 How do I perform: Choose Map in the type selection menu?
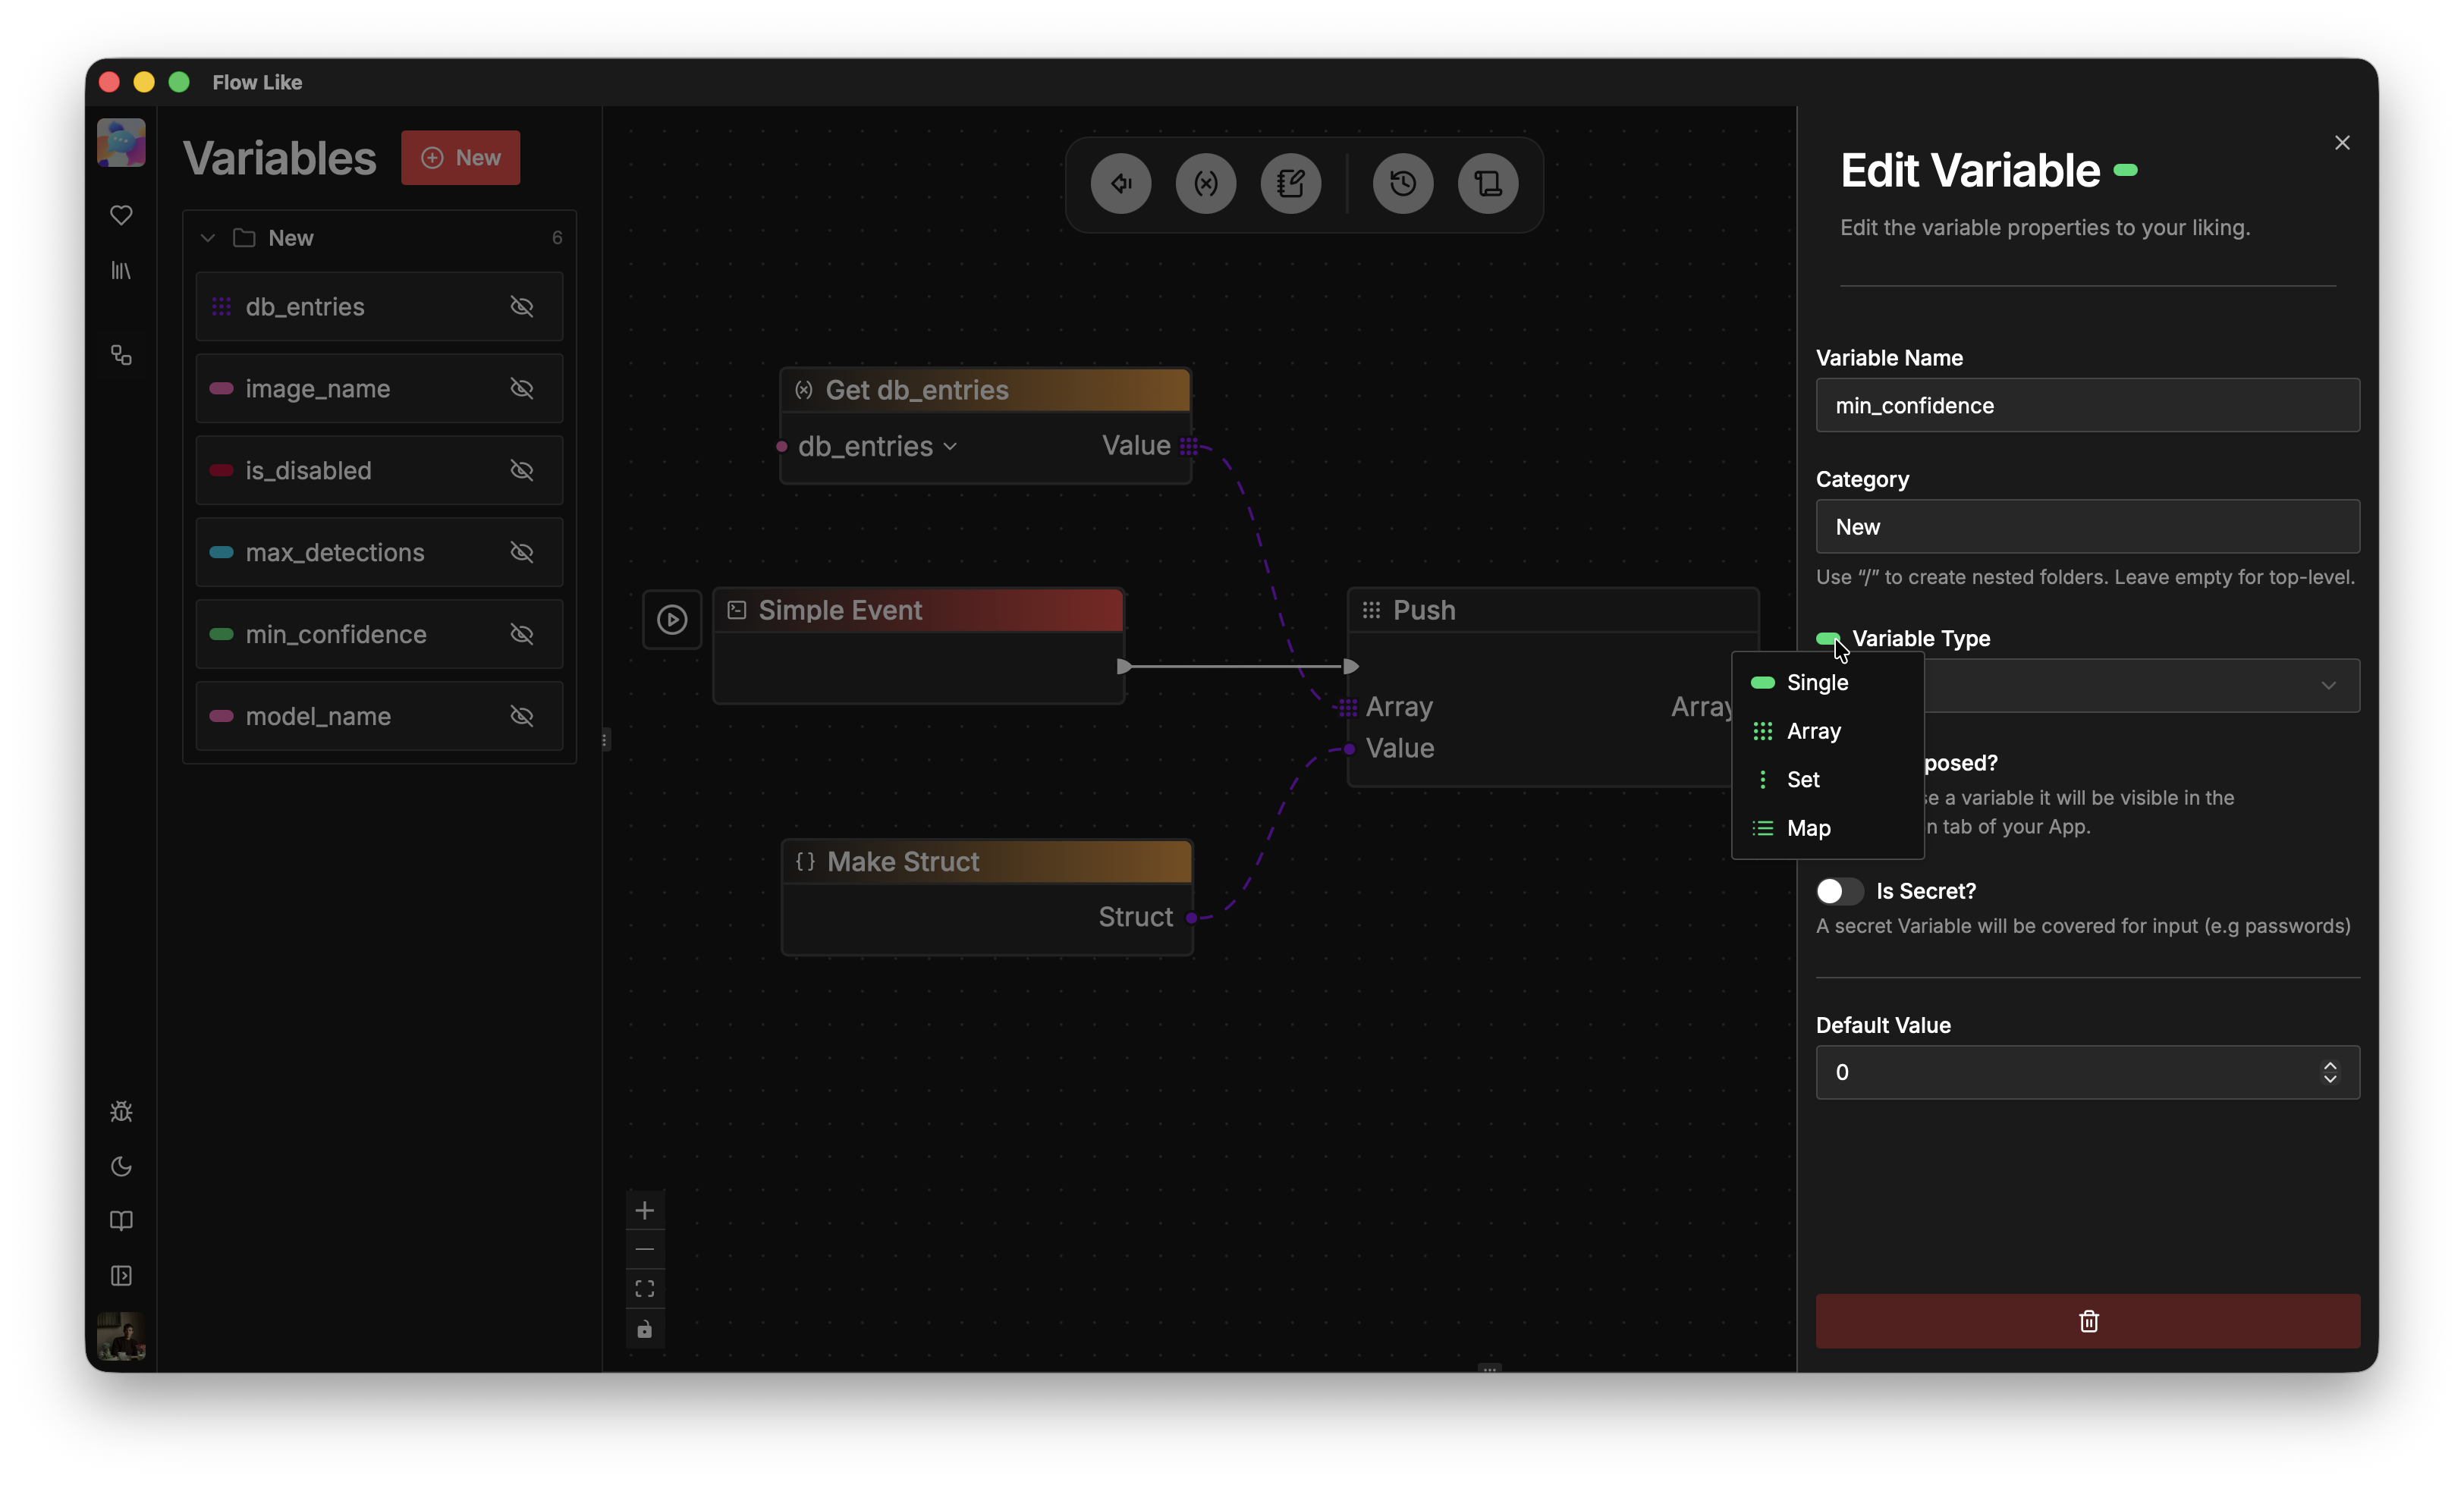1808,828
